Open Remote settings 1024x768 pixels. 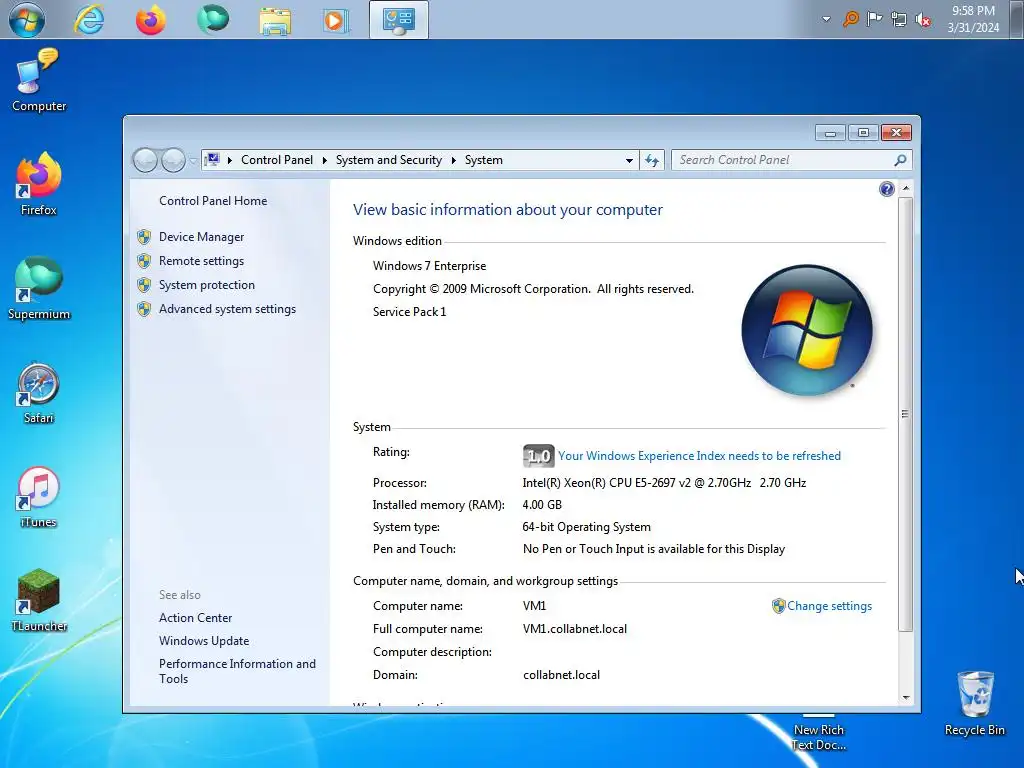pyautogui.click(x=201, y=261)
